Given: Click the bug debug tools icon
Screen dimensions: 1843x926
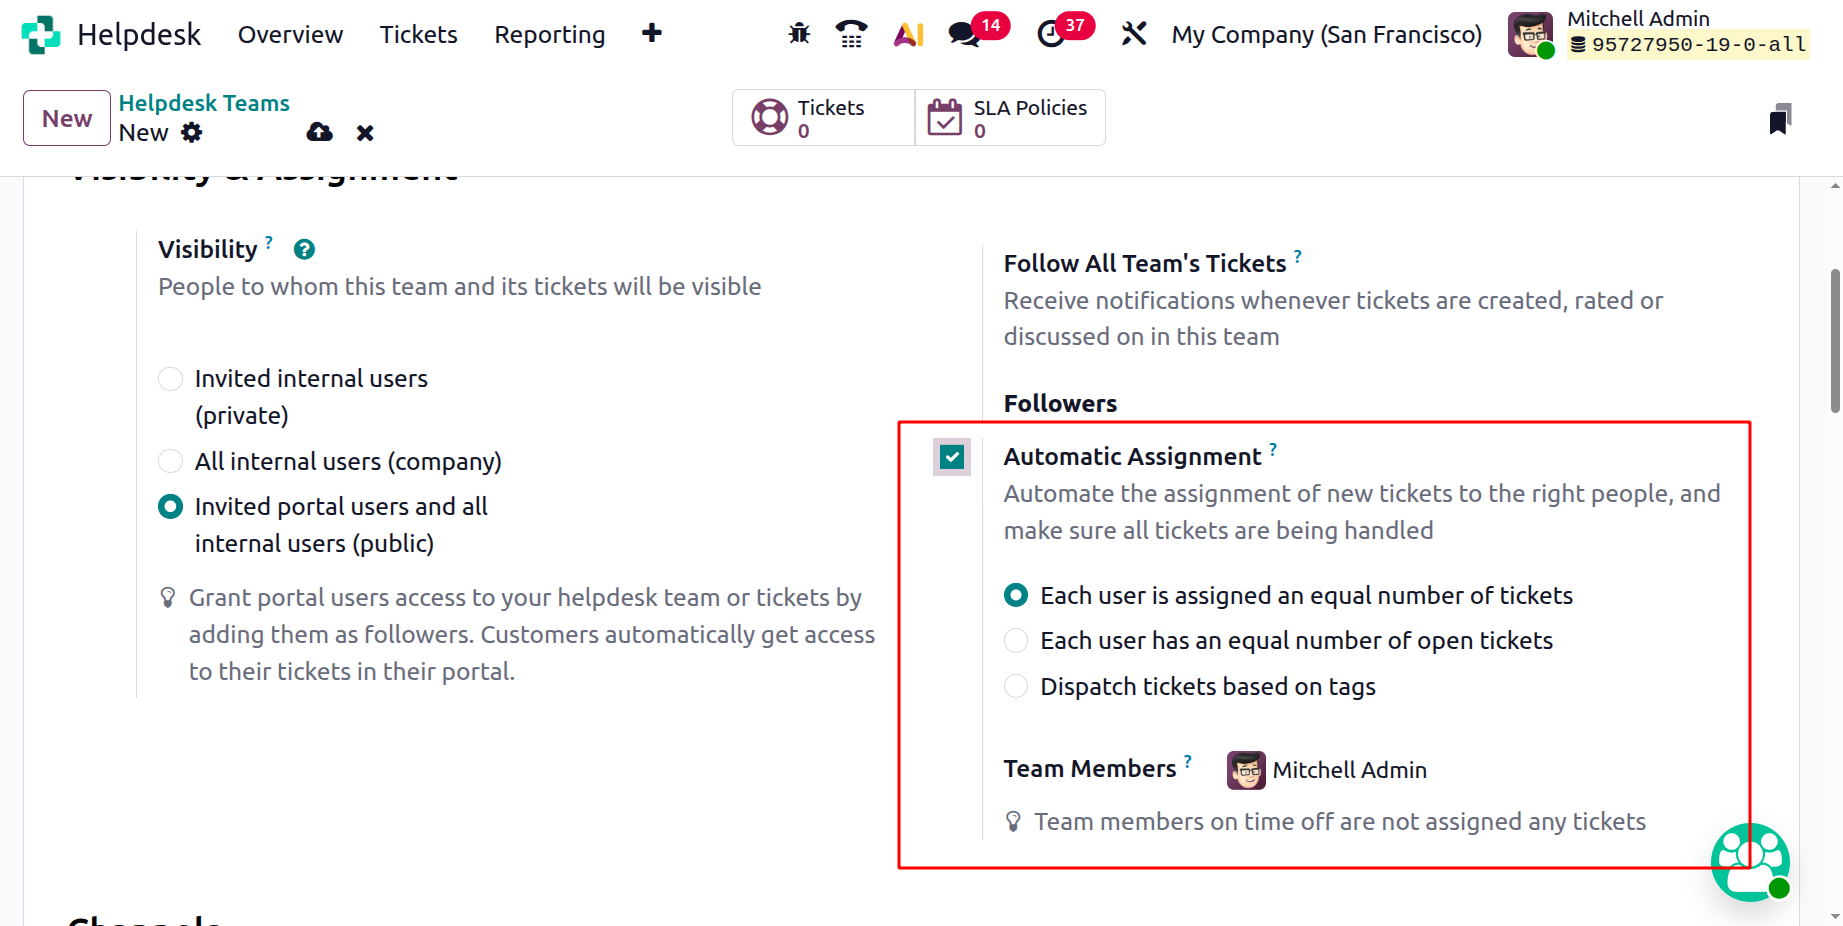Looking at the screenshot, I should (x=799, y=34).
